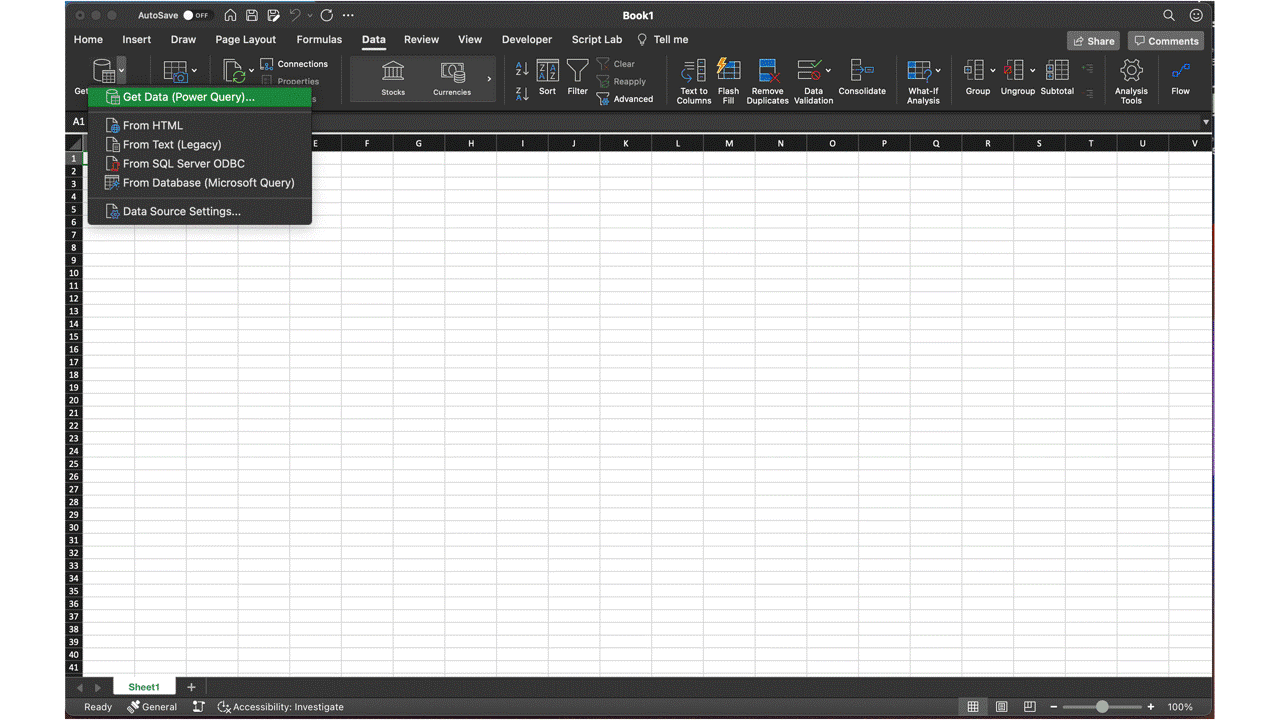Click the Comments button
This screenshot has height=720, width=1280.
[1165, 40]
